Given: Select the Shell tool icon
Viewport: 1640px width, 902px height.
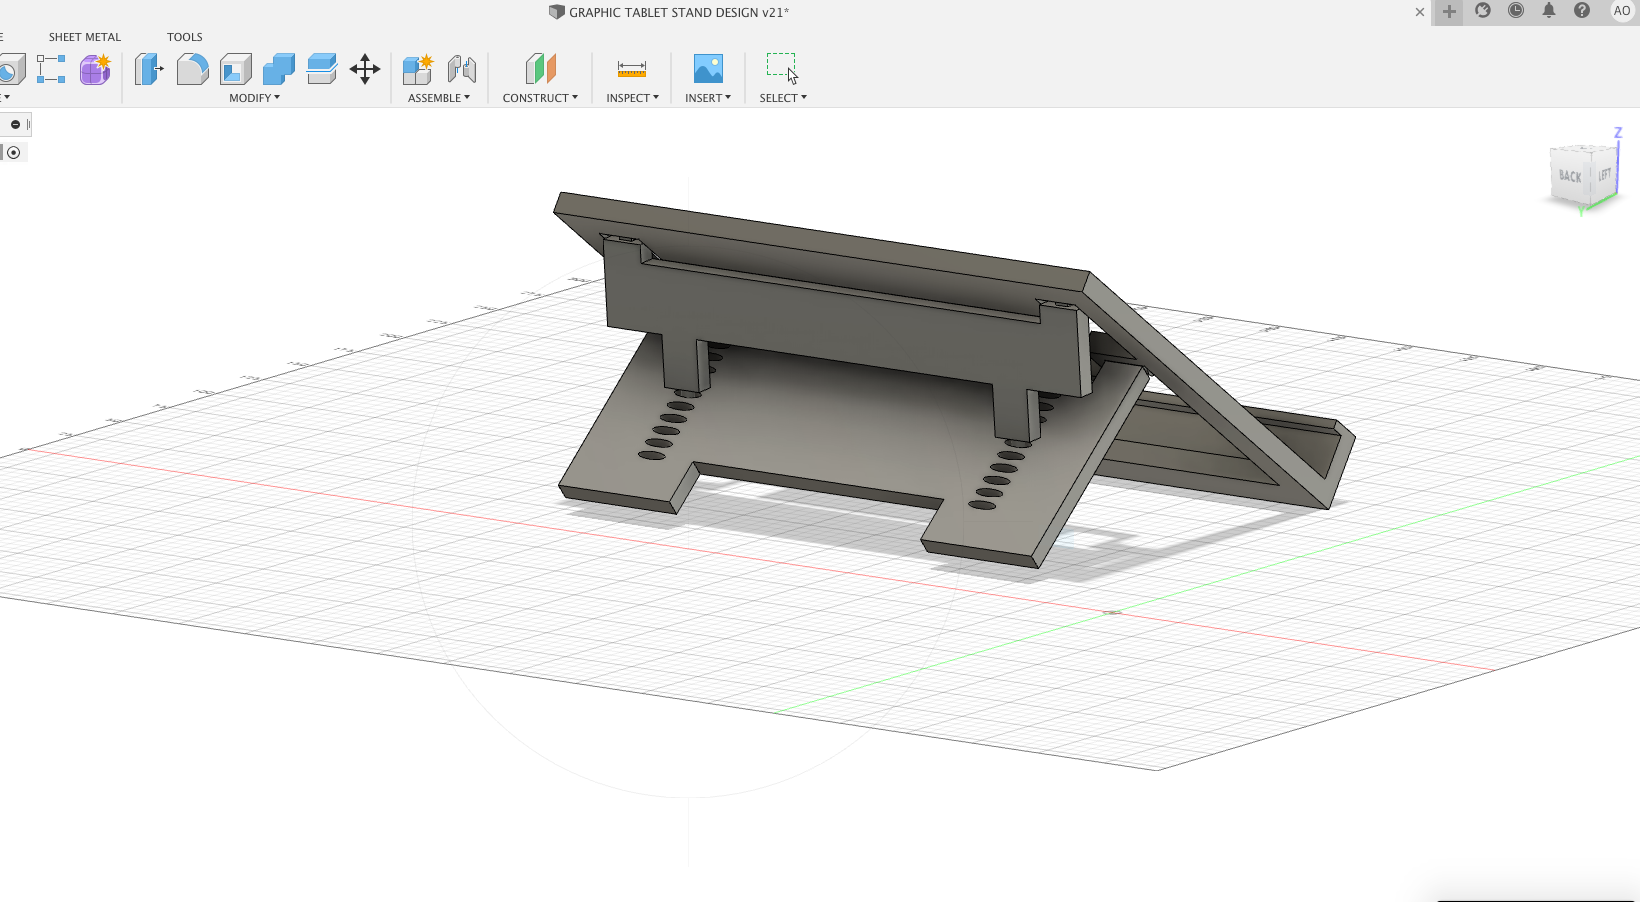Looking at the screenshot, I should coord(236,69).
